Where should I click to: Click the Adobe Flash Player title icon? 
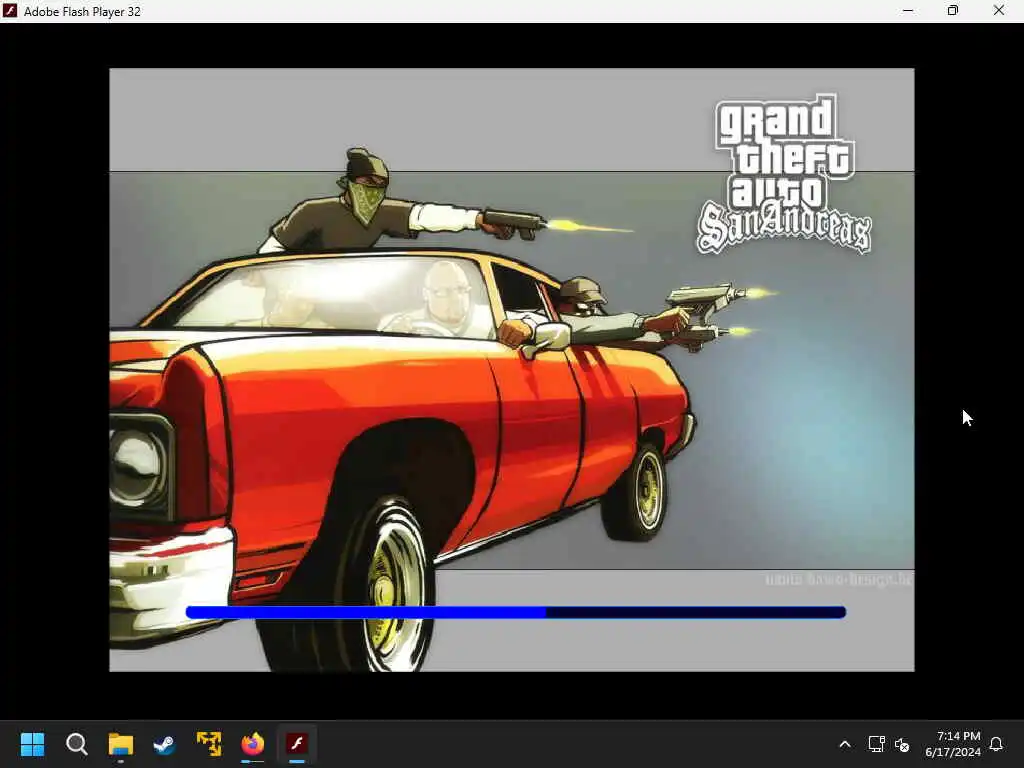pyautogui.click(x=10, y=11)
